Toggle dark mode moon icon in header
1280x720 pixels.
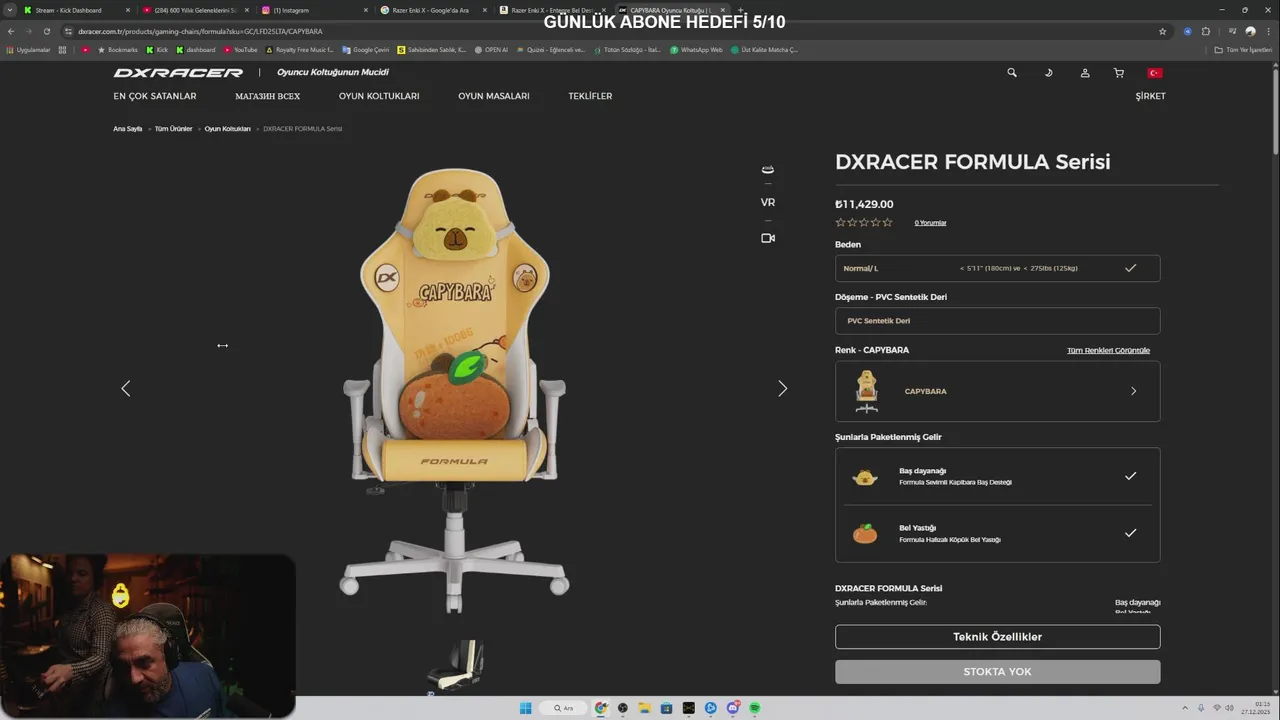tap(1048, 73)
